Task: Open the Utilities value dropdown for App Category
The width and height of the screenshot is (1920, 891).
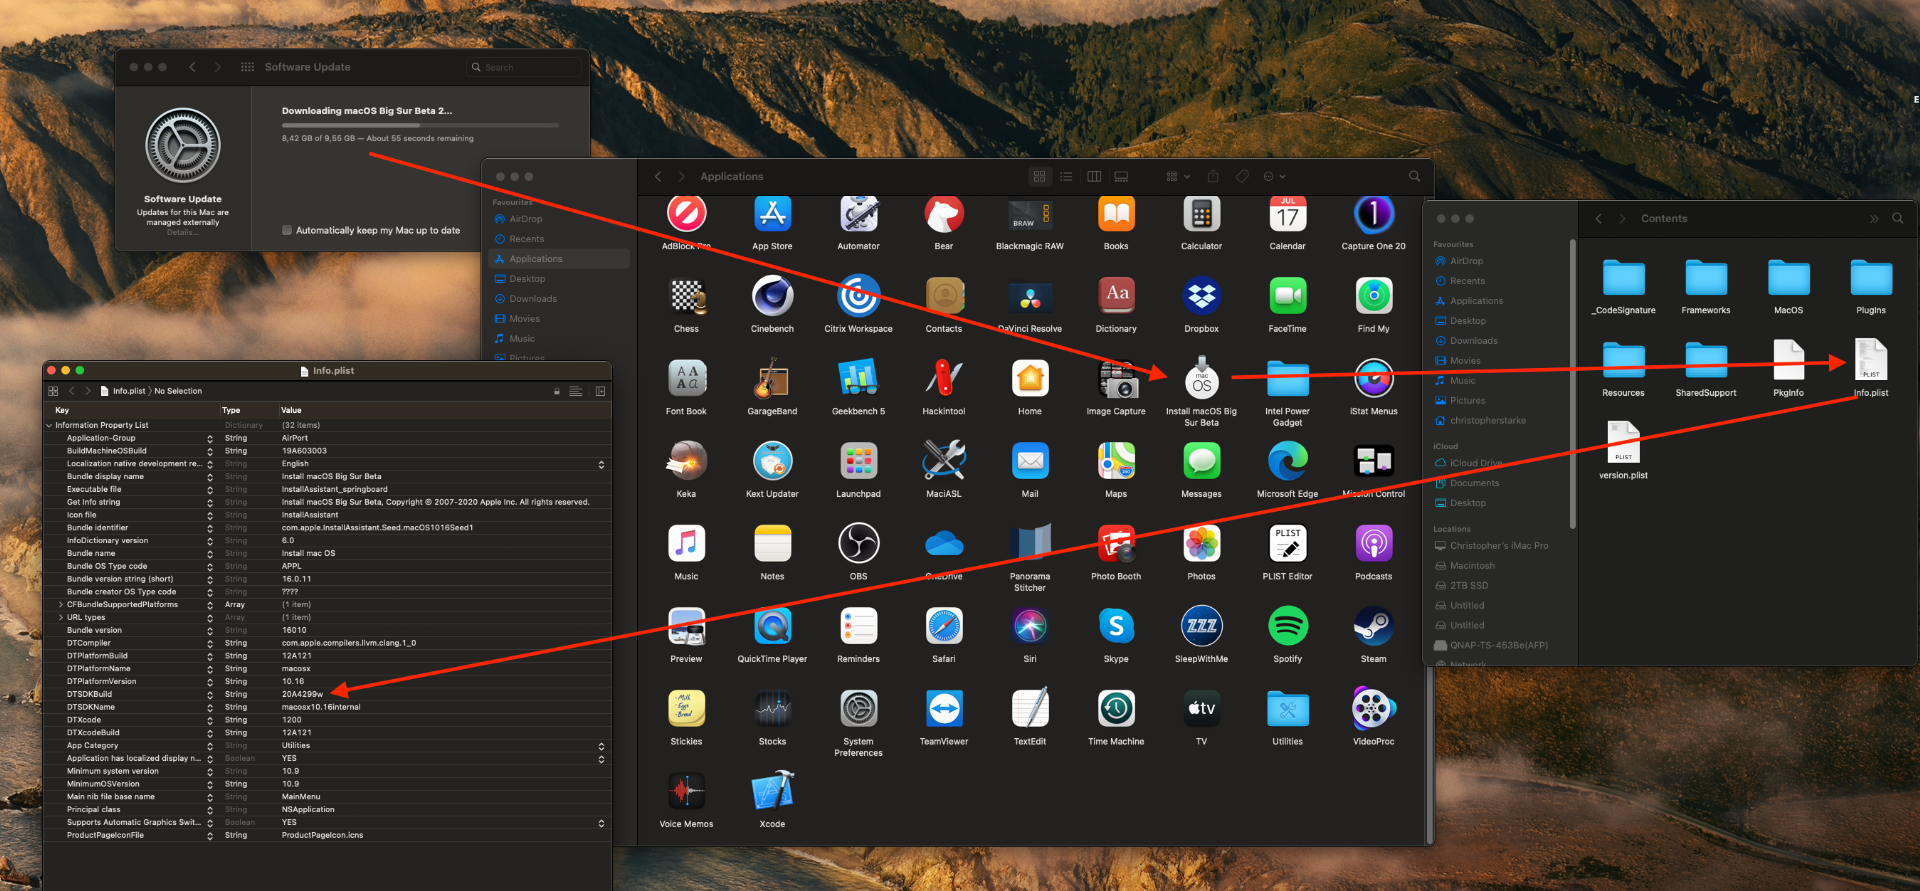Action: click(601, 746)
